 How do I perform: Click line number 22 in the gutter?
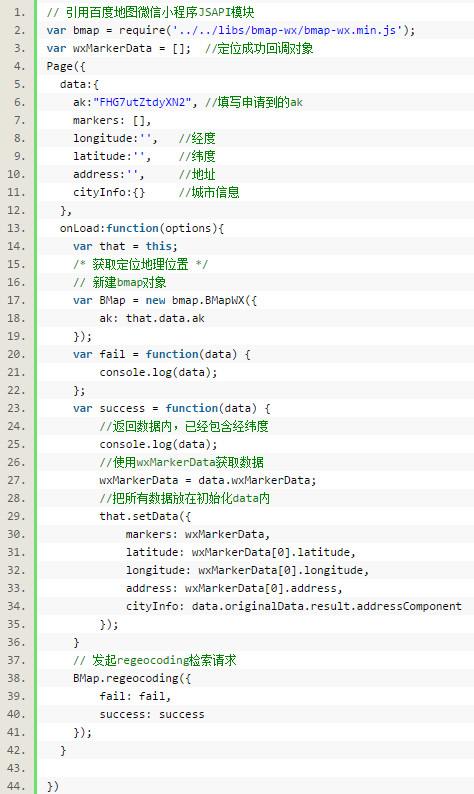point(16,390)
